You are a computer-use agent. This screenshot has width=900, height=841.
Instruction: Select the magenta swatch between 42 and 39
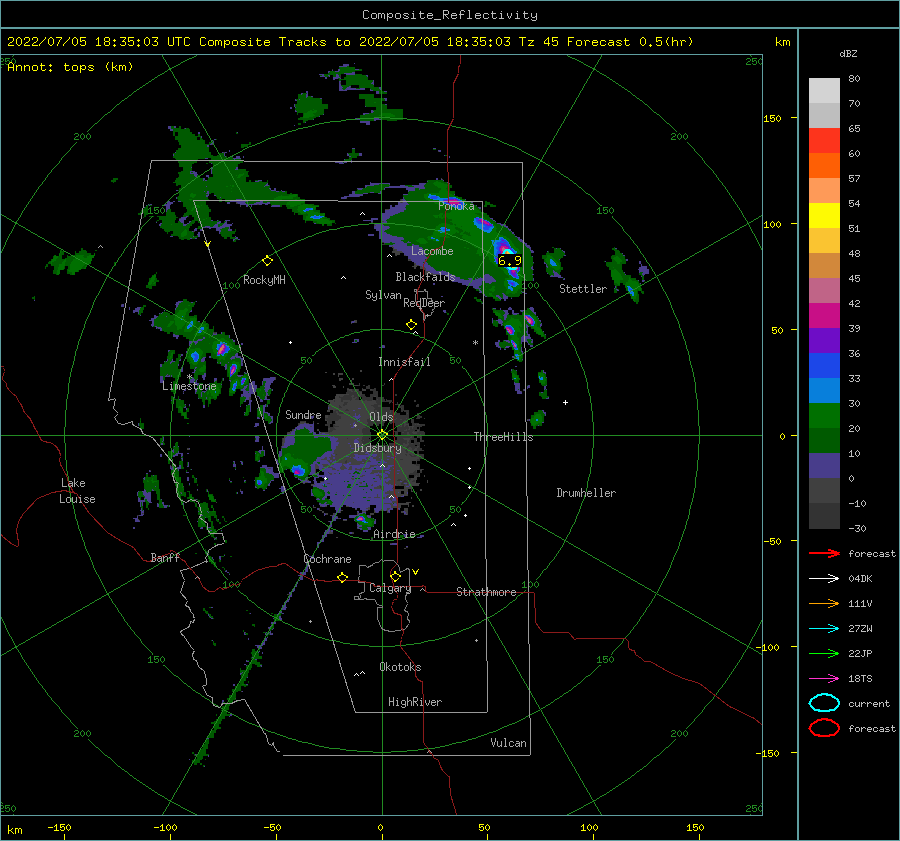point(824,316)
